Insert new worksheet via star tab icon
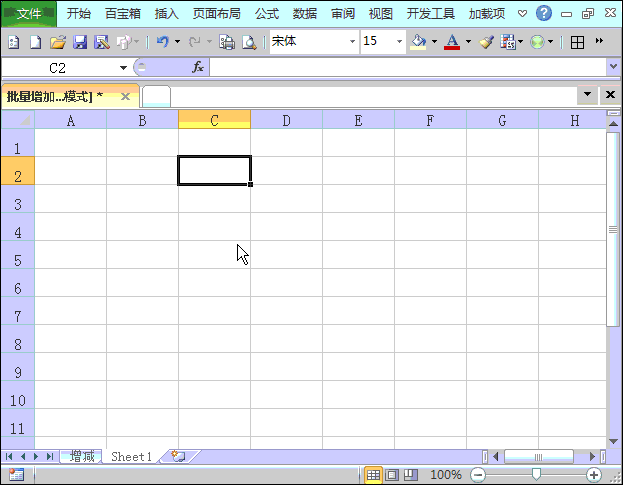Viewport: 623px width, 485px height. 179,456
